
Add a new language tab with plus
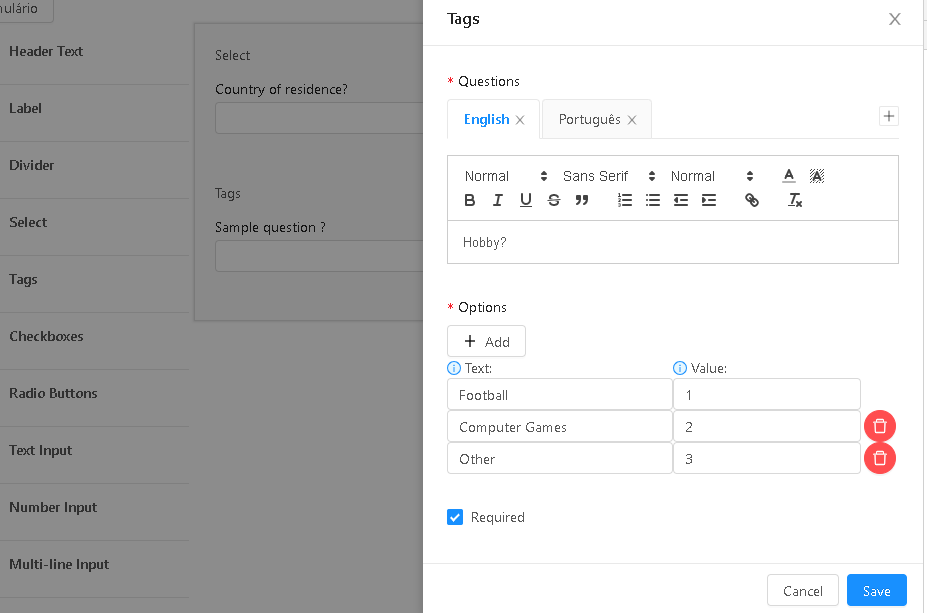pyautogui.click(x=889, y=116)
